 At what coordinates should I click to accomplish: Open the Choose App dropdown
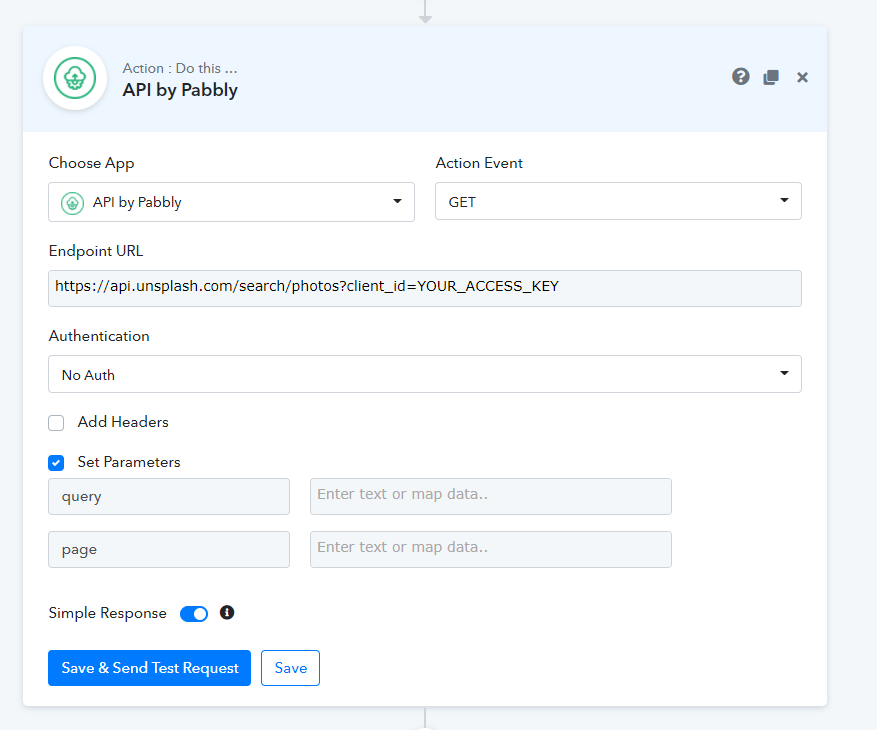click(x=231, y=202)
